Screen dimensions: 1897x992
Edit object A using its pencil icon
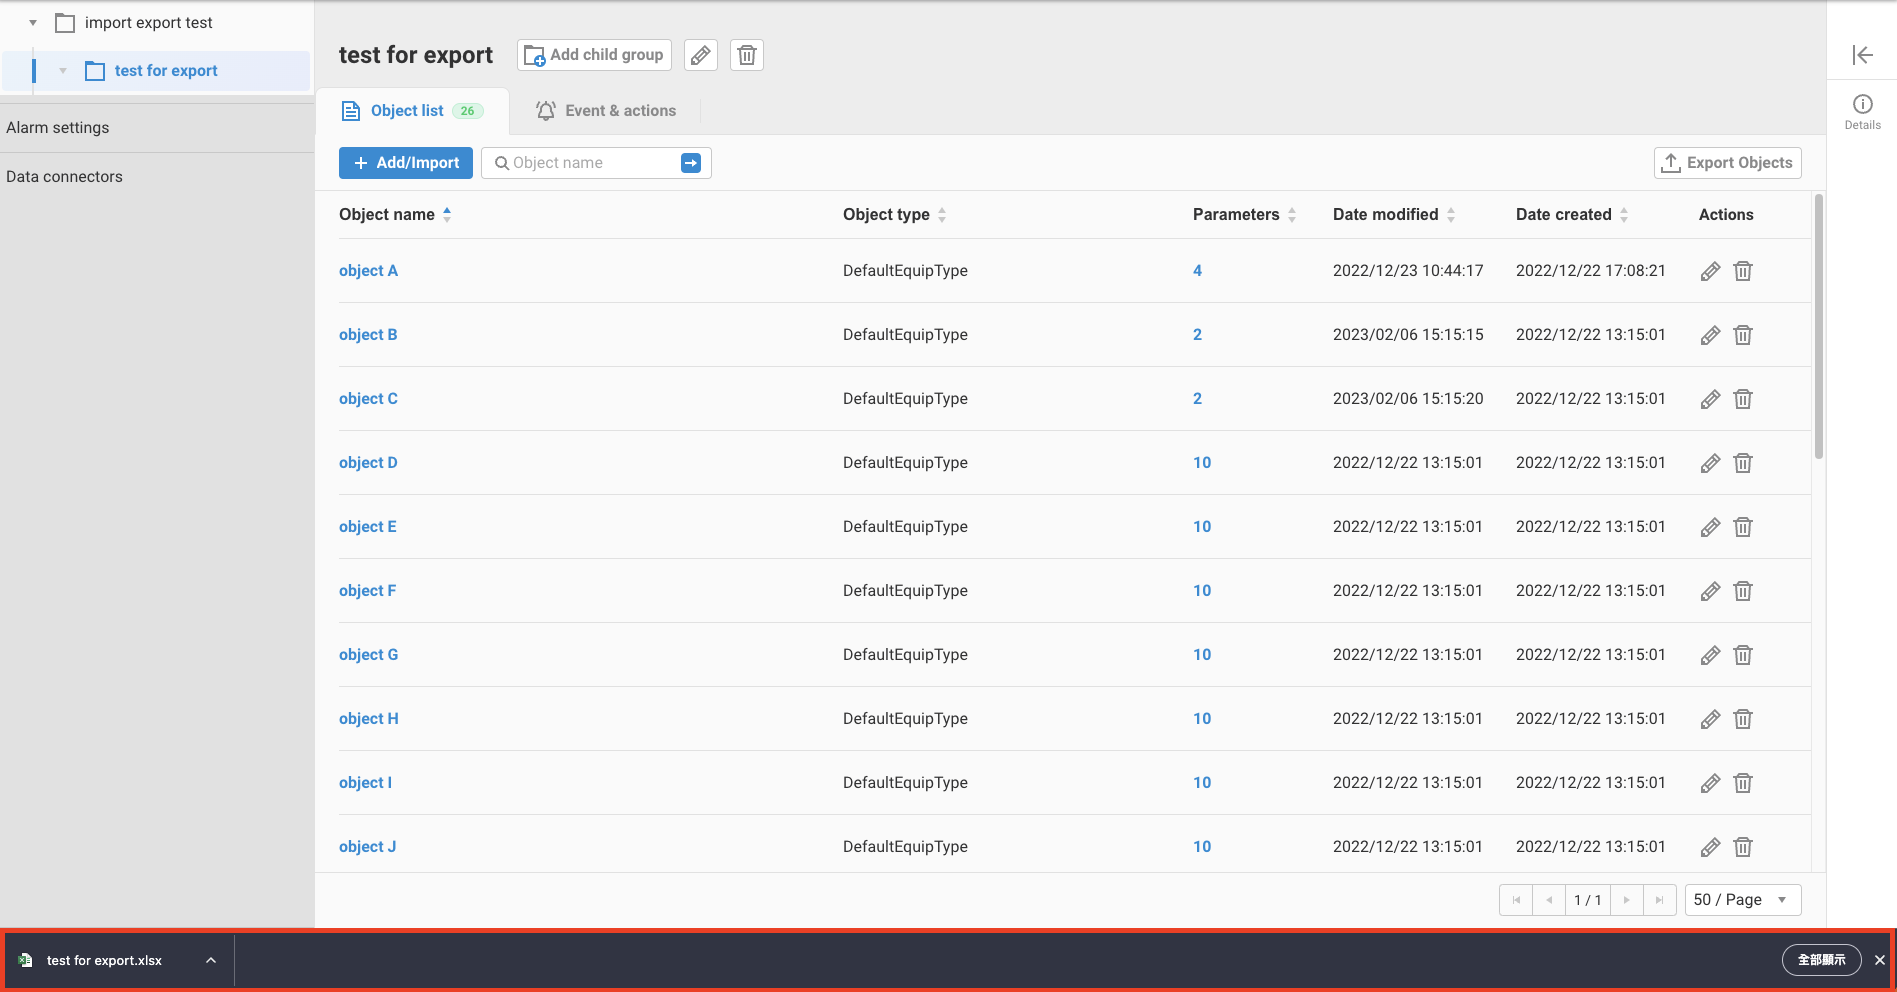point(1710,271)
